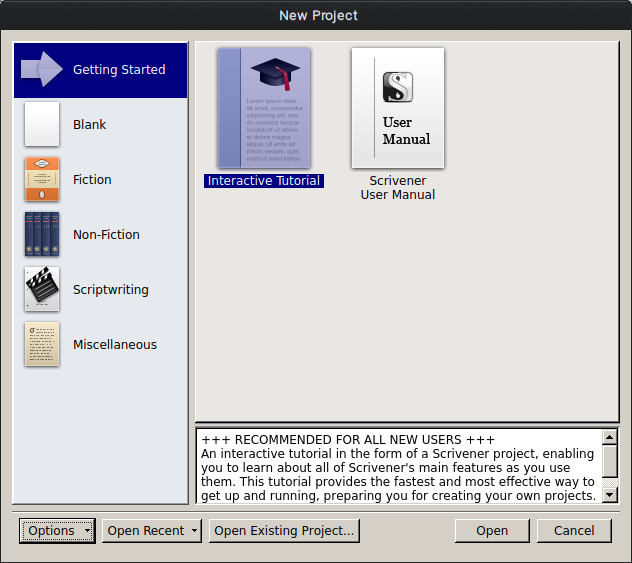
Task: Select the Getting Started arrow icon
Action: click(42, 69)
